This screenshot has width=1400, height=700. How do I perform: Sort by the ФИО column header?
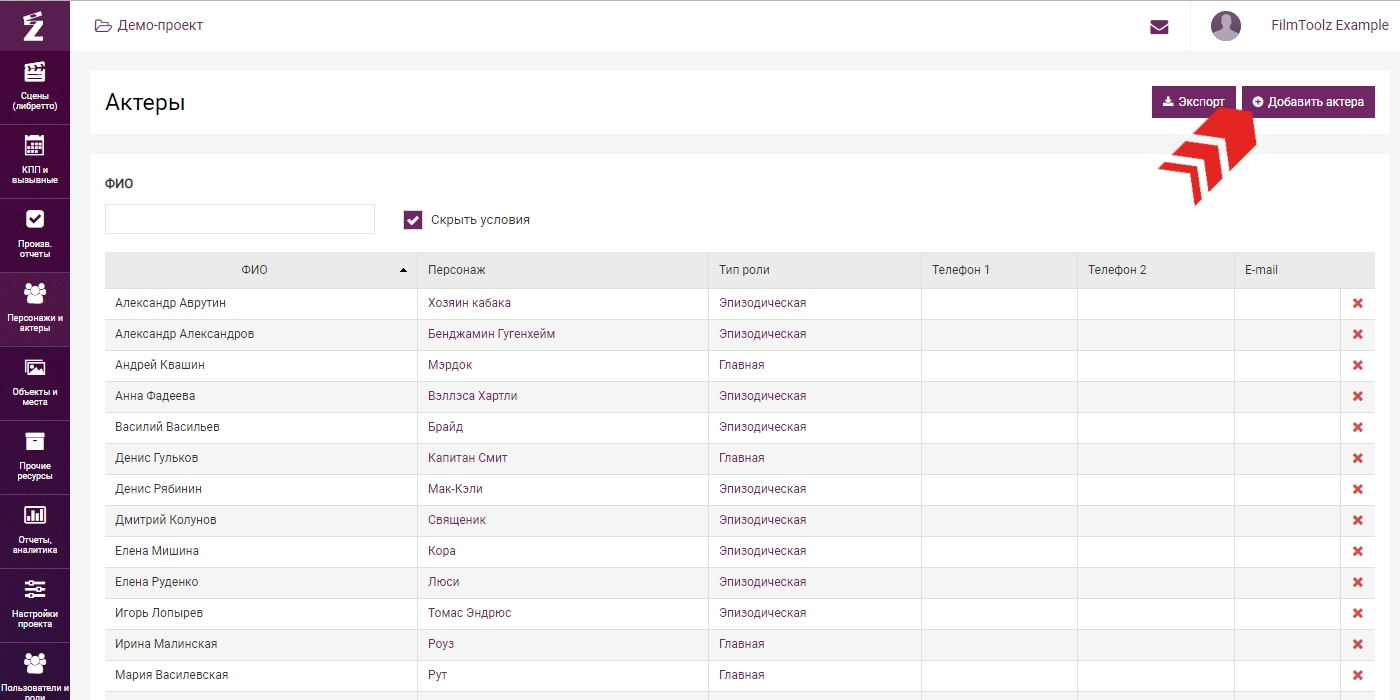coord(261,270)
